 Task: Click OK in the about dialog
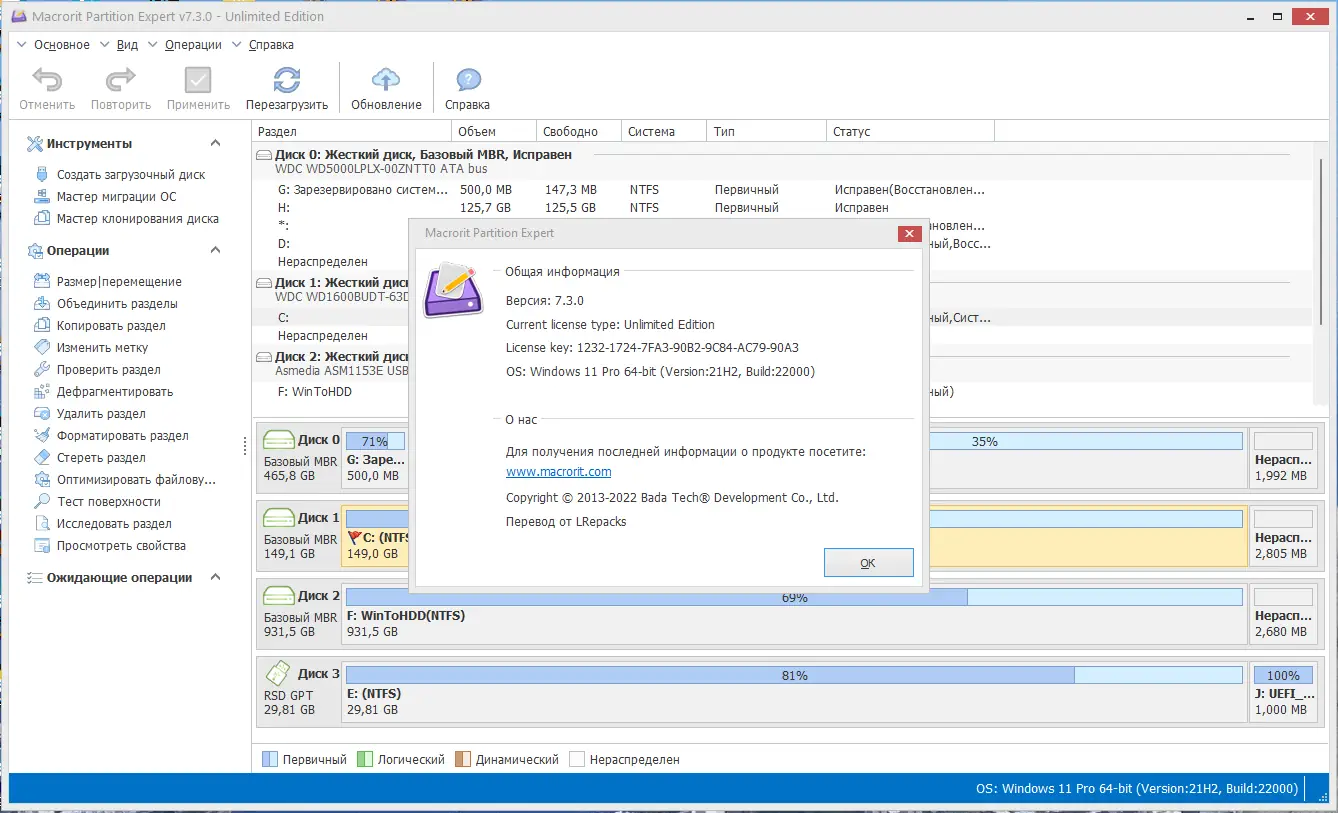868,563
